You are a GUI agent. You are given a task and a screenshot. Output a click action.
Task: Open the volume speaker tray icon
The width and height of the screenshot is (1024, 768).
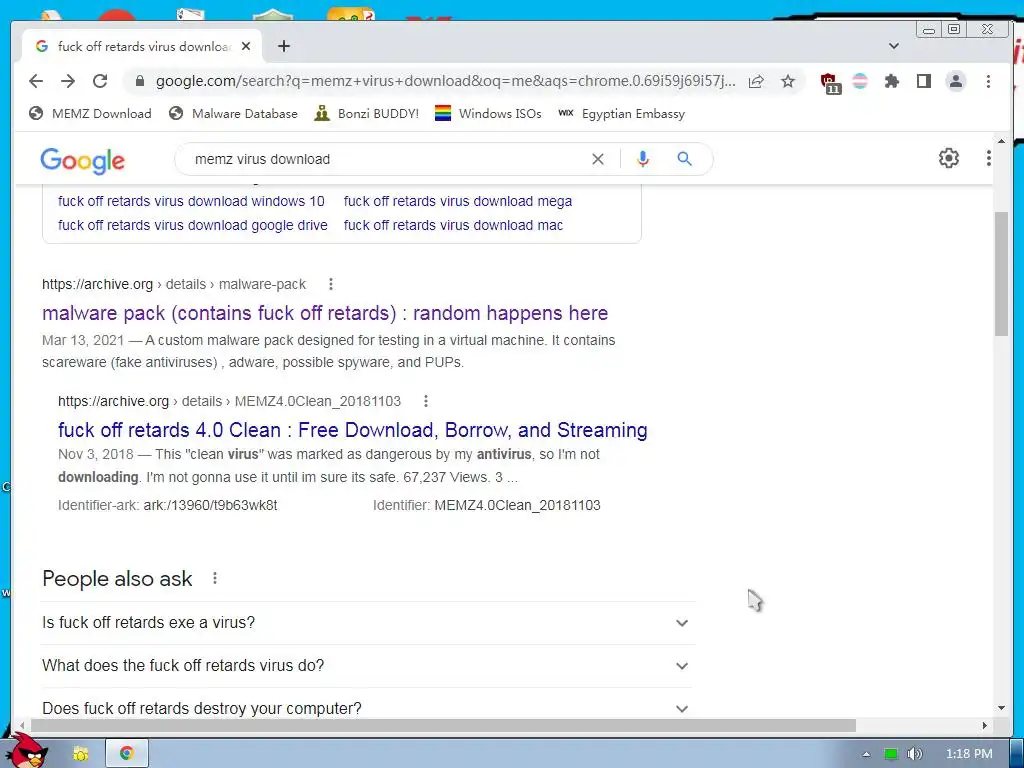pyautogui.click(x=914, y=754)
